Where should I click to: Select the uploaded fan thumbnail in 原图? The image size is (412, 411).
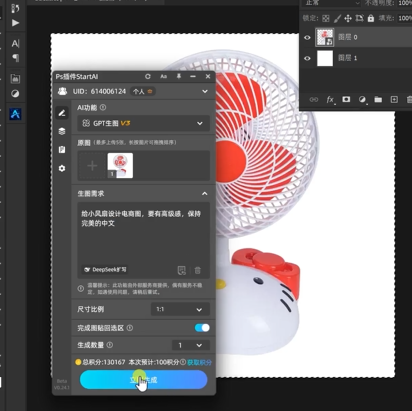click(x=120, y=166)
